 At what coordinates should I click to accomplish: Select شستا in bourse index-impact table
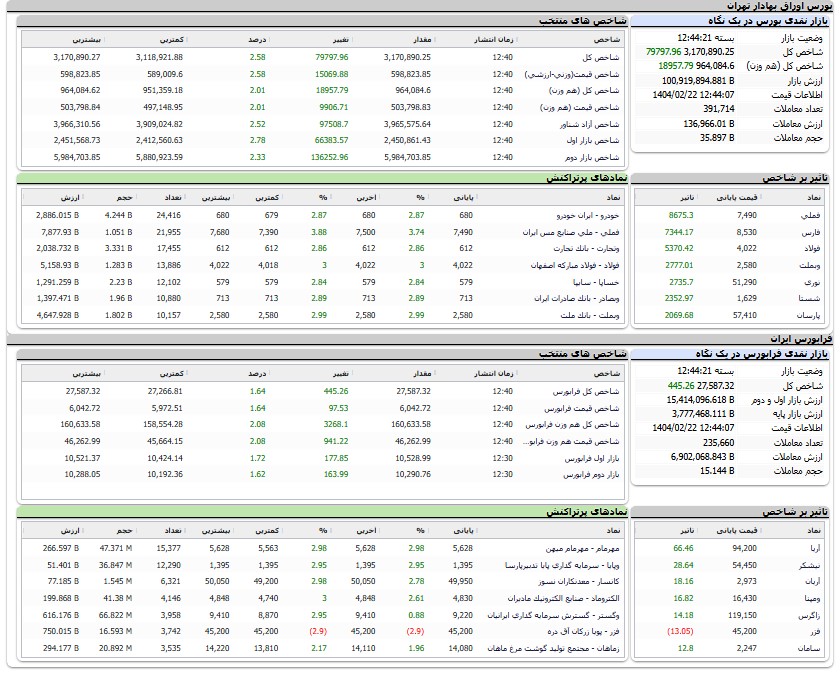coord(809,298)
